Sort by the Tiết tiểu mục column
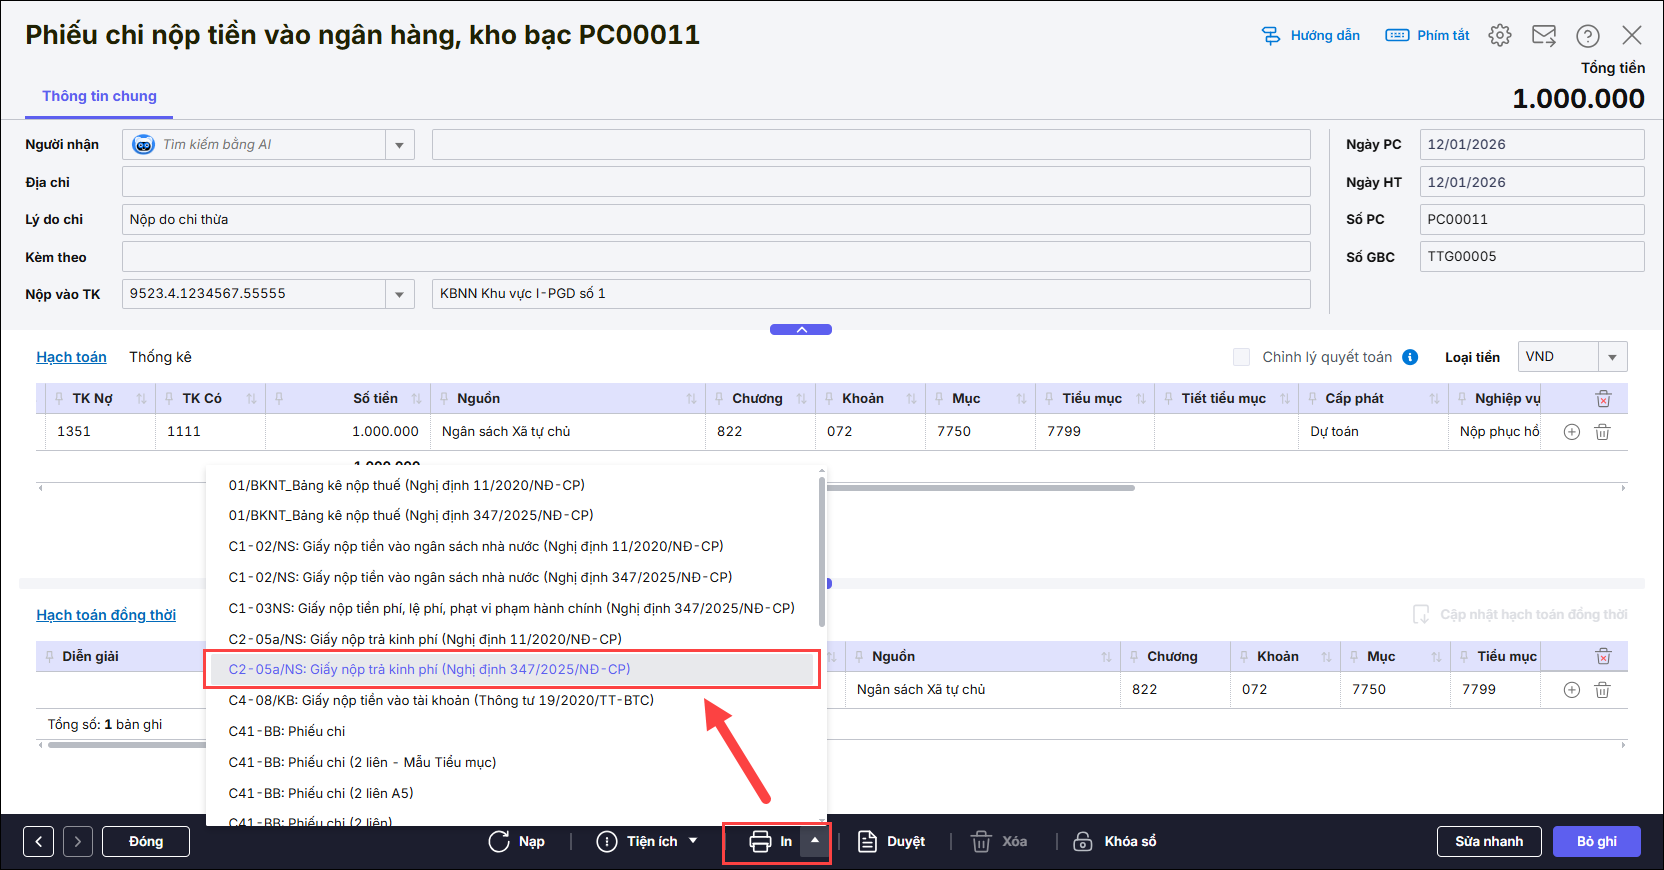This screenshot has height=870, width=1664. (1285, 399)
